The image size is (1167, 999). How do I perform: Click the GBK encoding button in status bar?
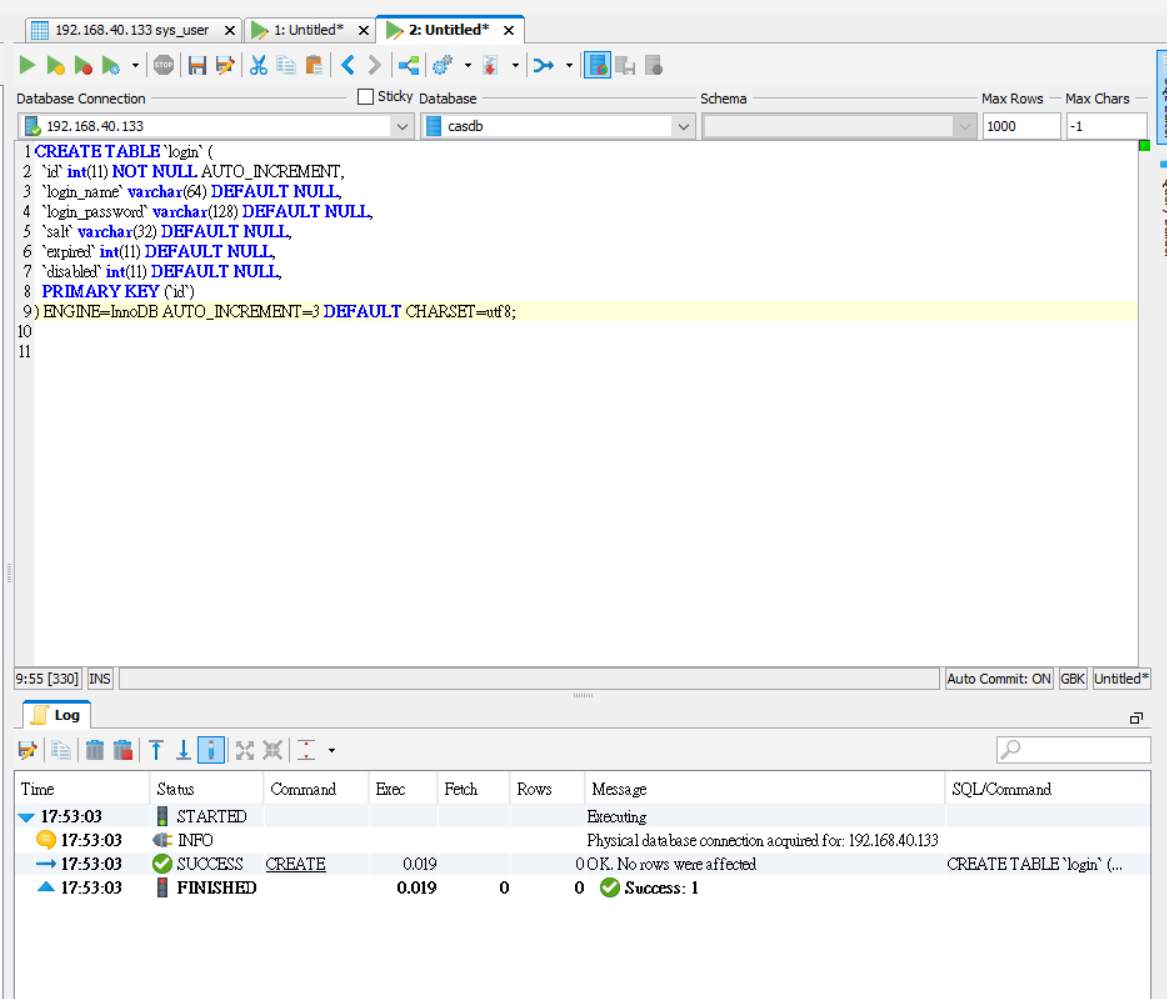point(1073,679)
